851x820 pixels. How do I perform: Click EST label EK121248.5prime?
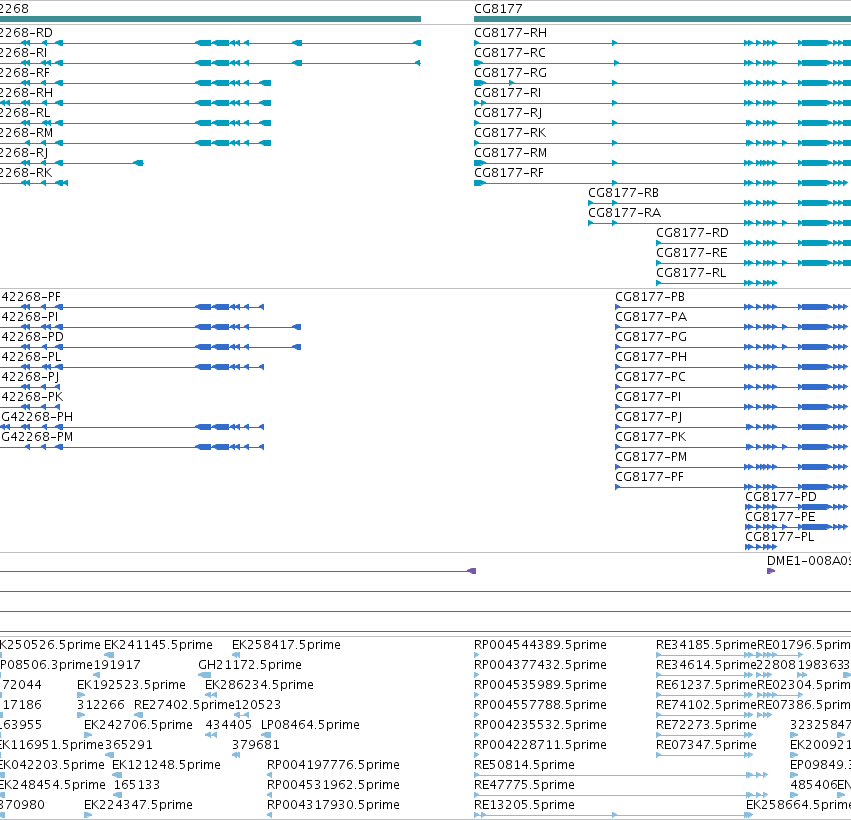click(x=166, y=765)
